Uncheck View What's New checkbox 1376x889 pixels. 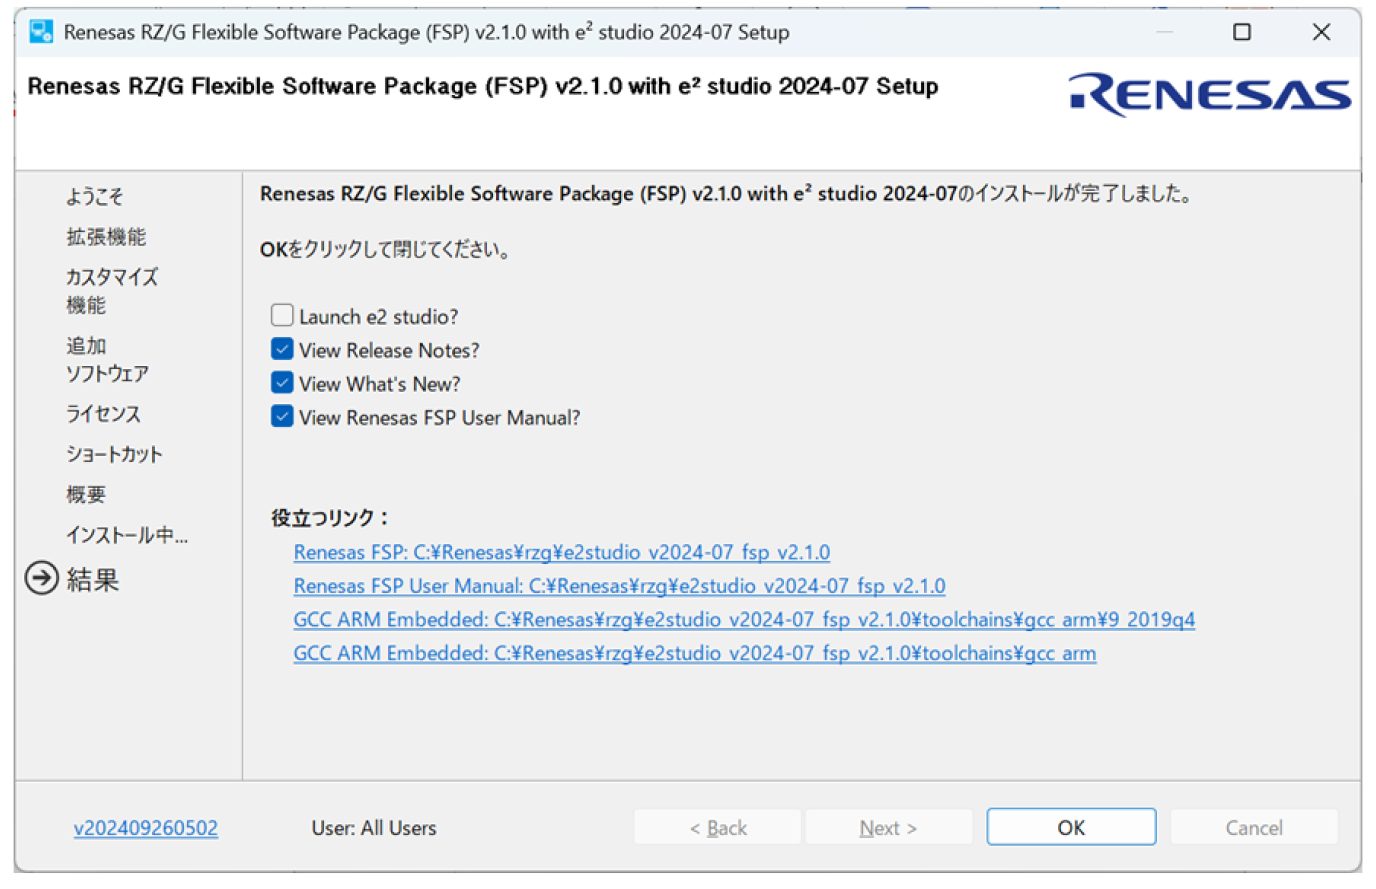pos(282,384)
